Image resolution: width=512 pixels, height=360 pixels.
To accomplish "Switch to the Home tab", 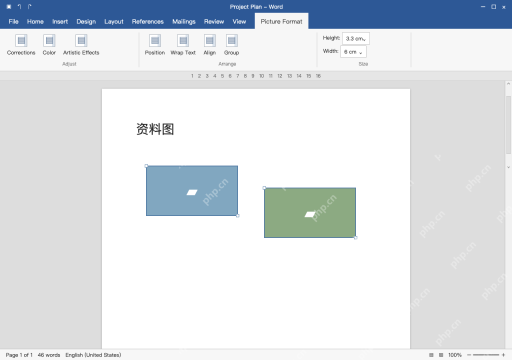I will tap(35, 22).
